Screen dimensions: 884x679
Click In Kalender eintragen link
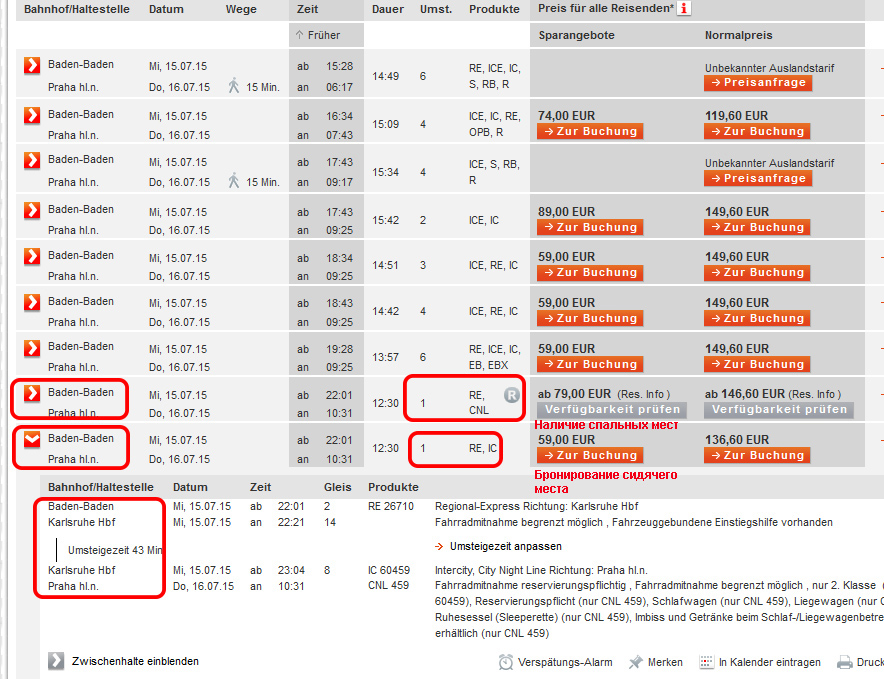pos(770,662)
